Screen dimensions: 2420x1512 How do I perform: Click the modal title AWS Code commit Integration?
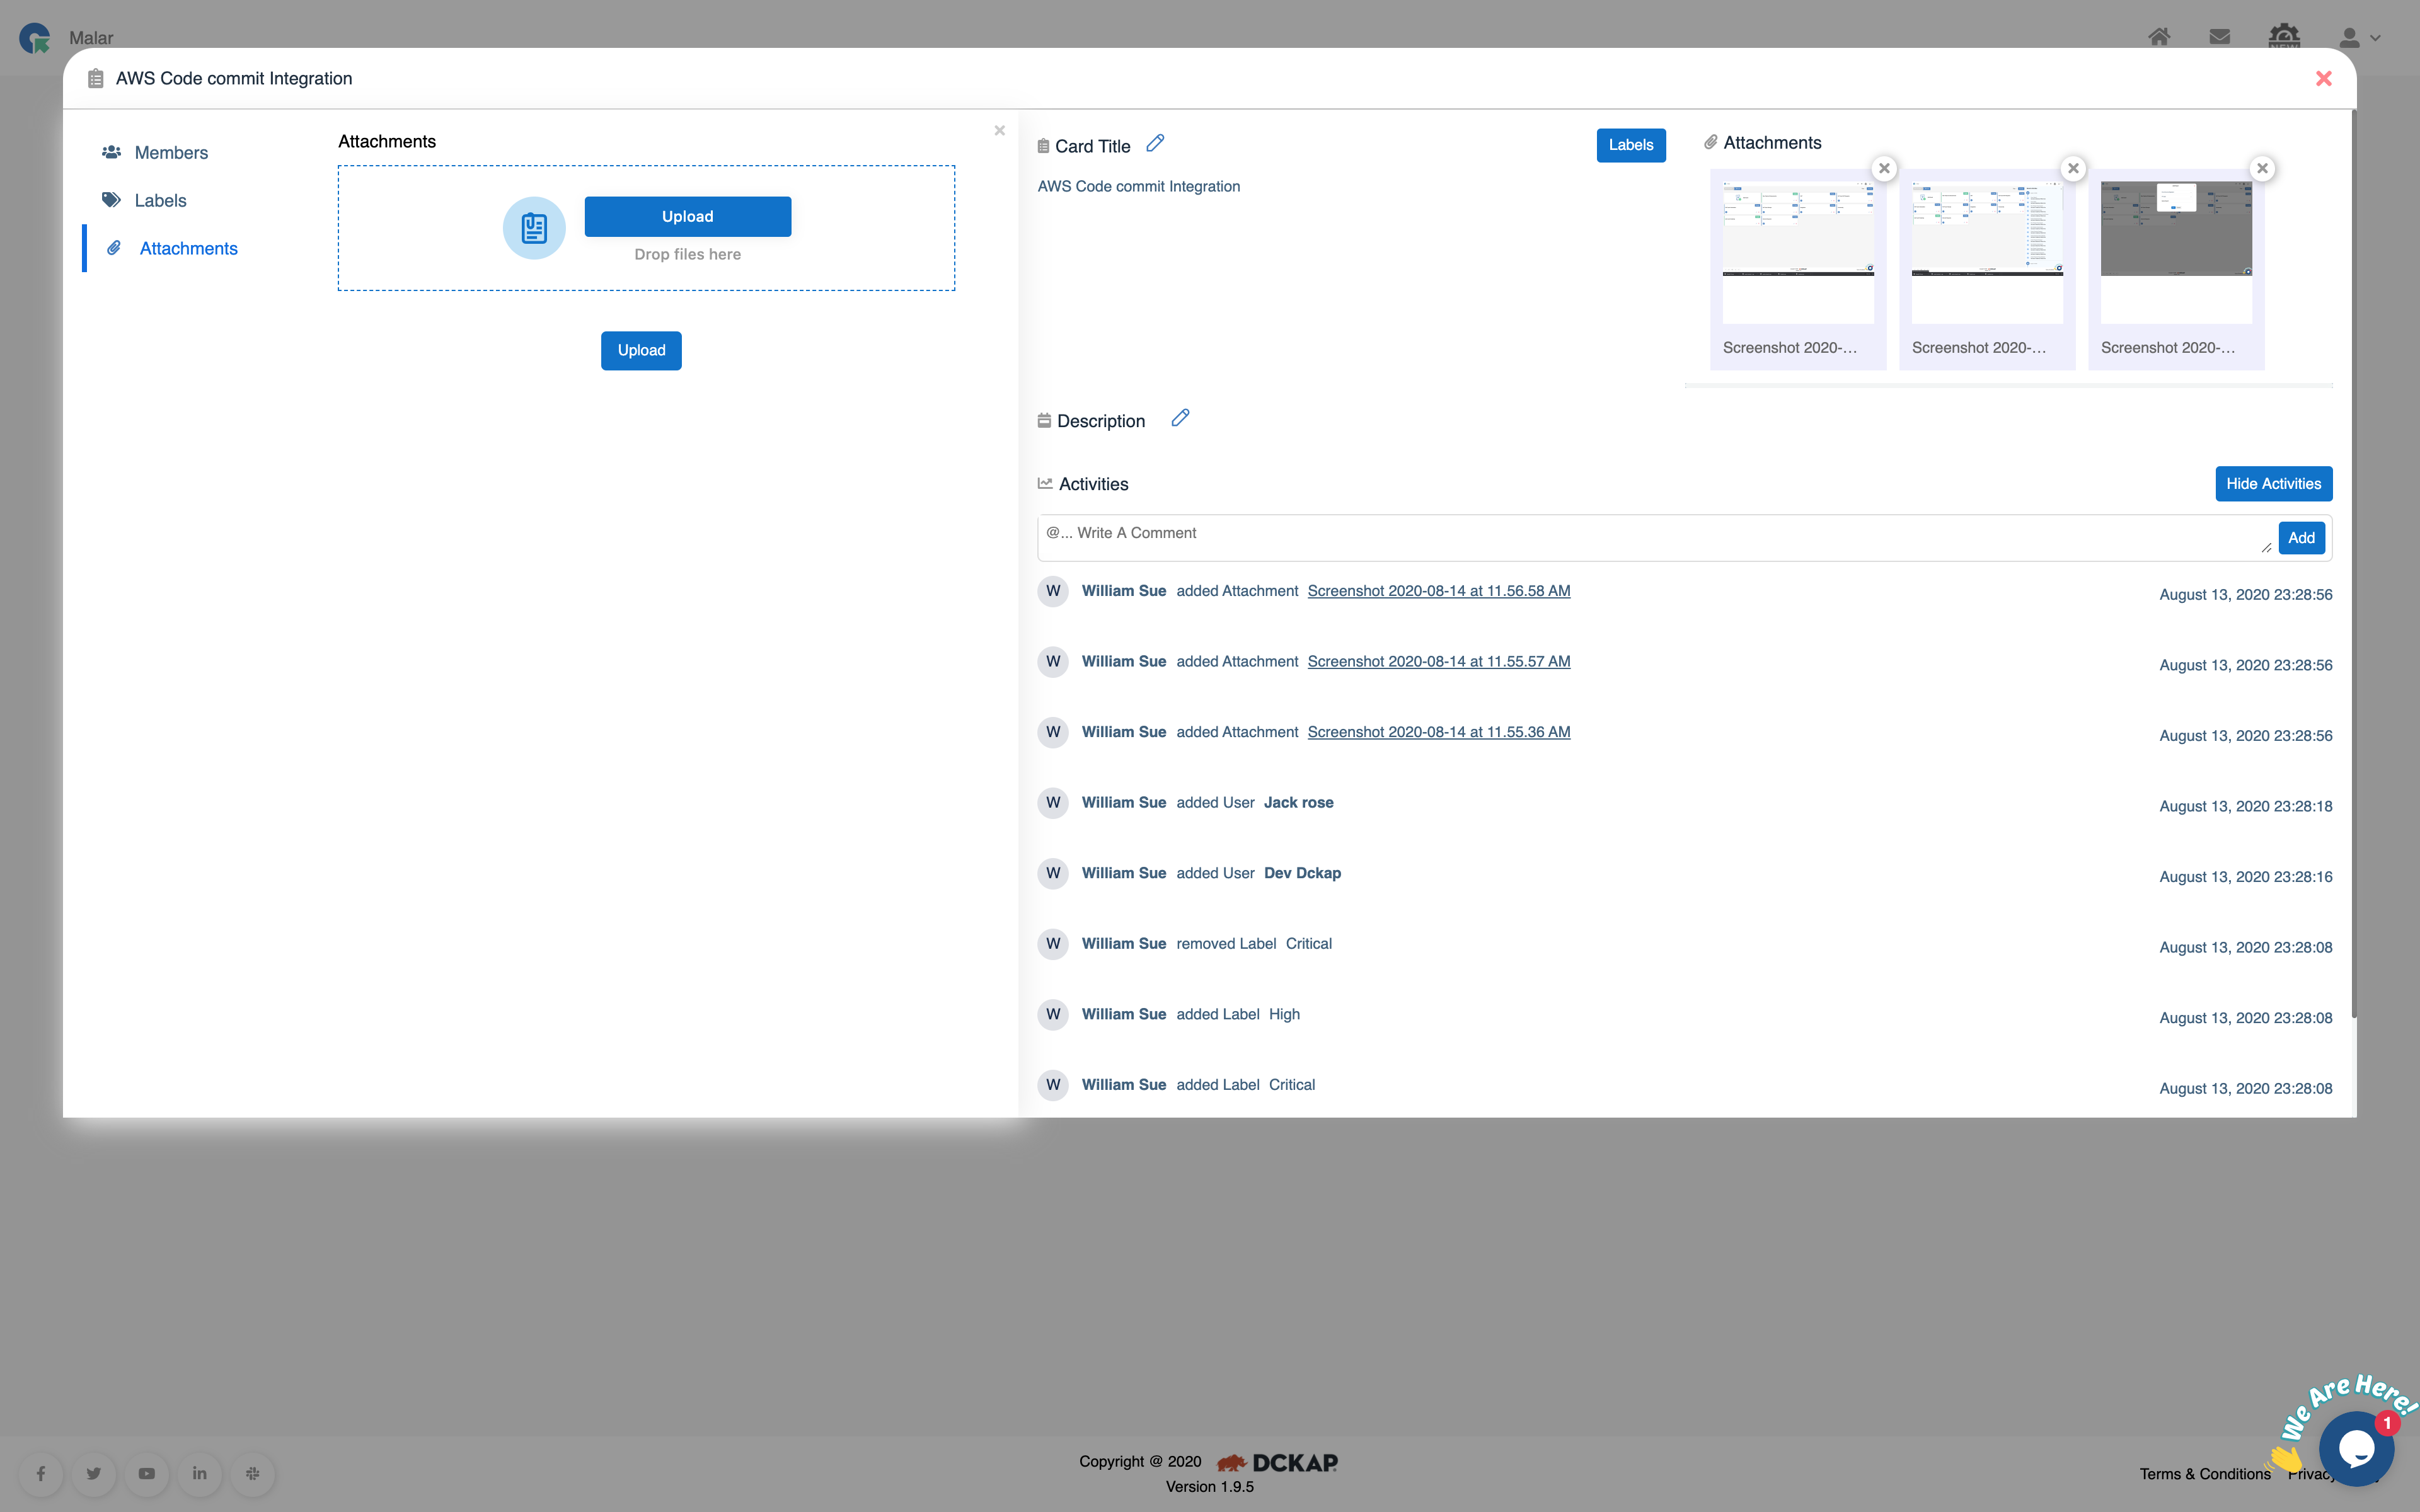coord(234,78)
